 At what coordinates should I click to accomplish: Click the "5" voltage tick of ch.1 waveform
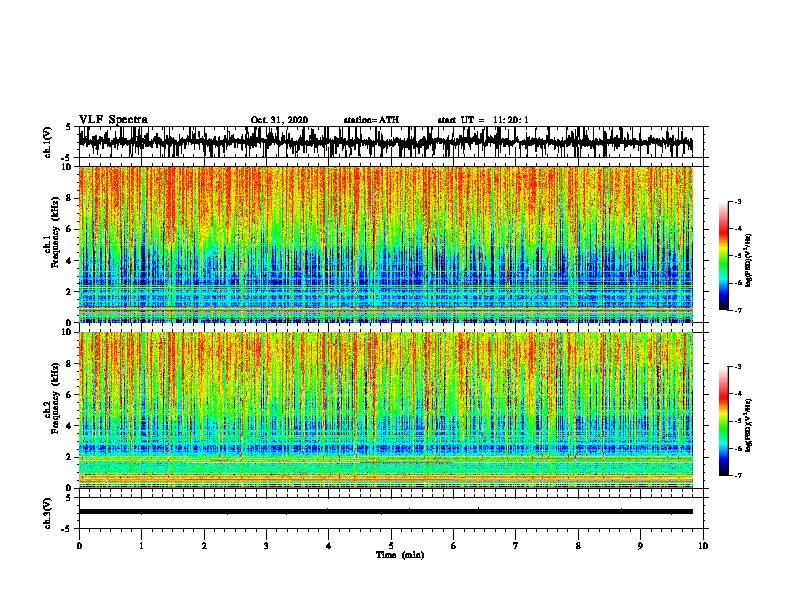click(x=68, y=127)
